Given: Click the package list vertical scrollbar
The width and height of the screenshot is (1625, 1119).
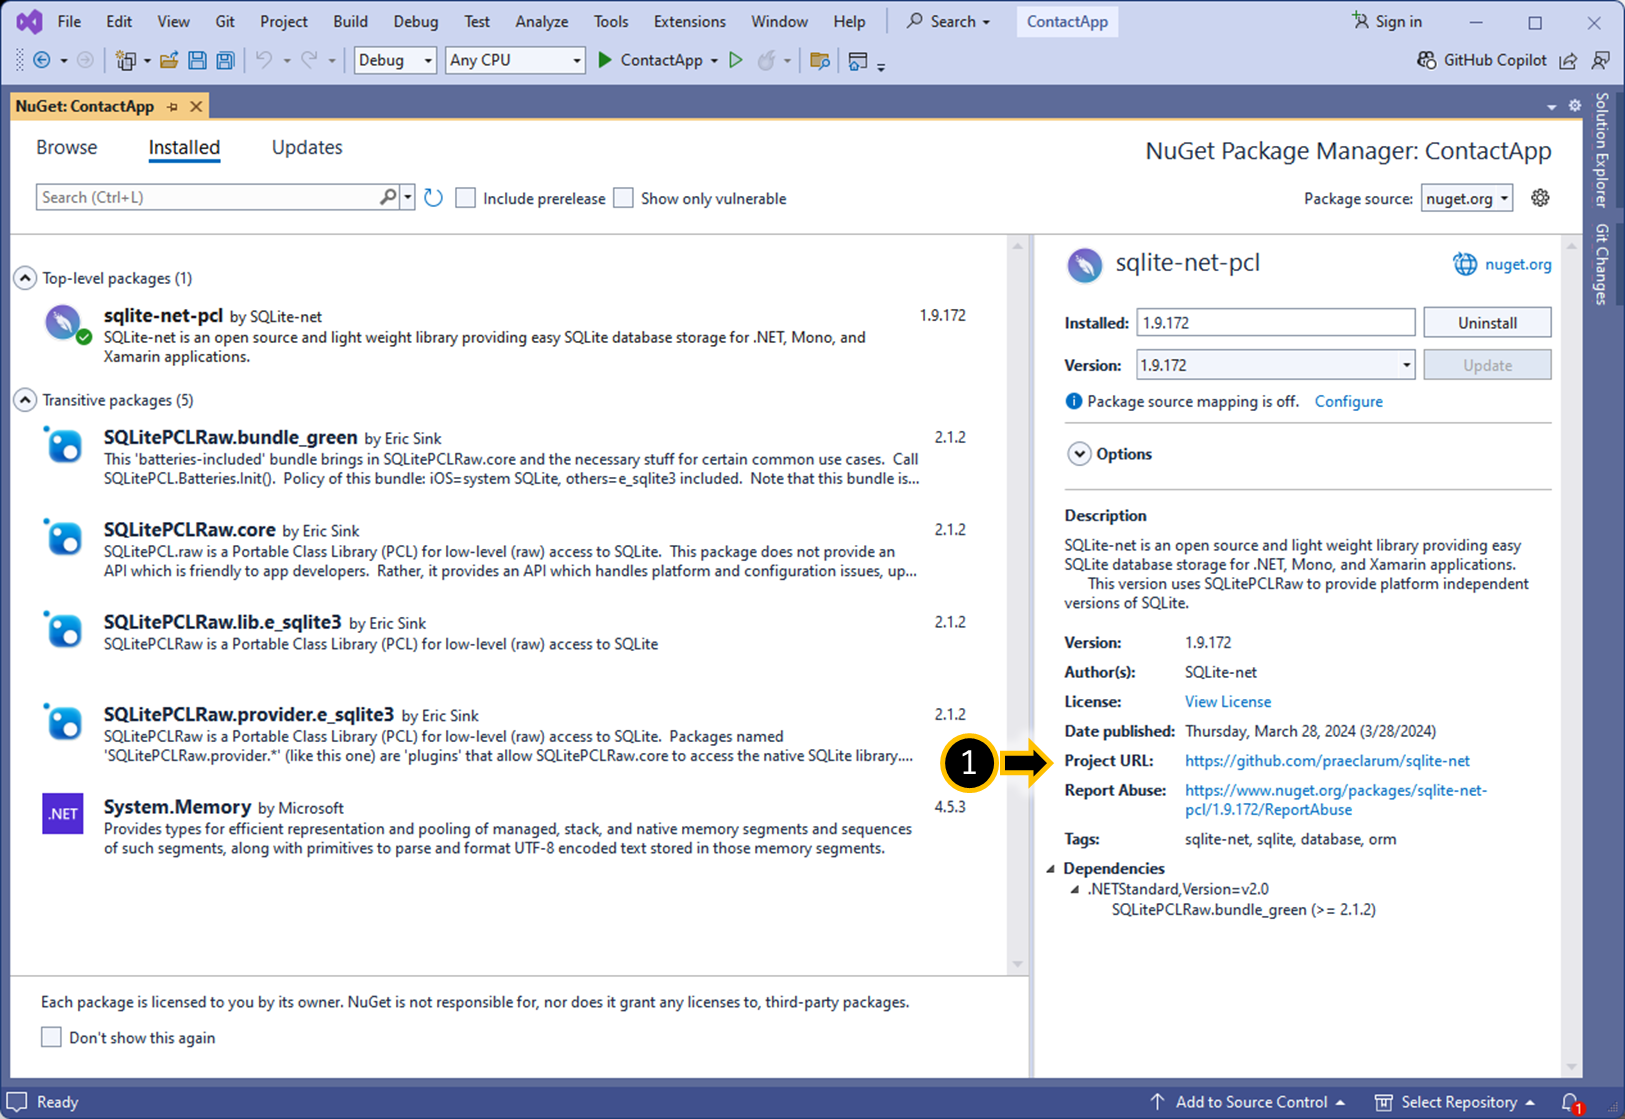Looking at the screenshot, I should (1017, 605).
